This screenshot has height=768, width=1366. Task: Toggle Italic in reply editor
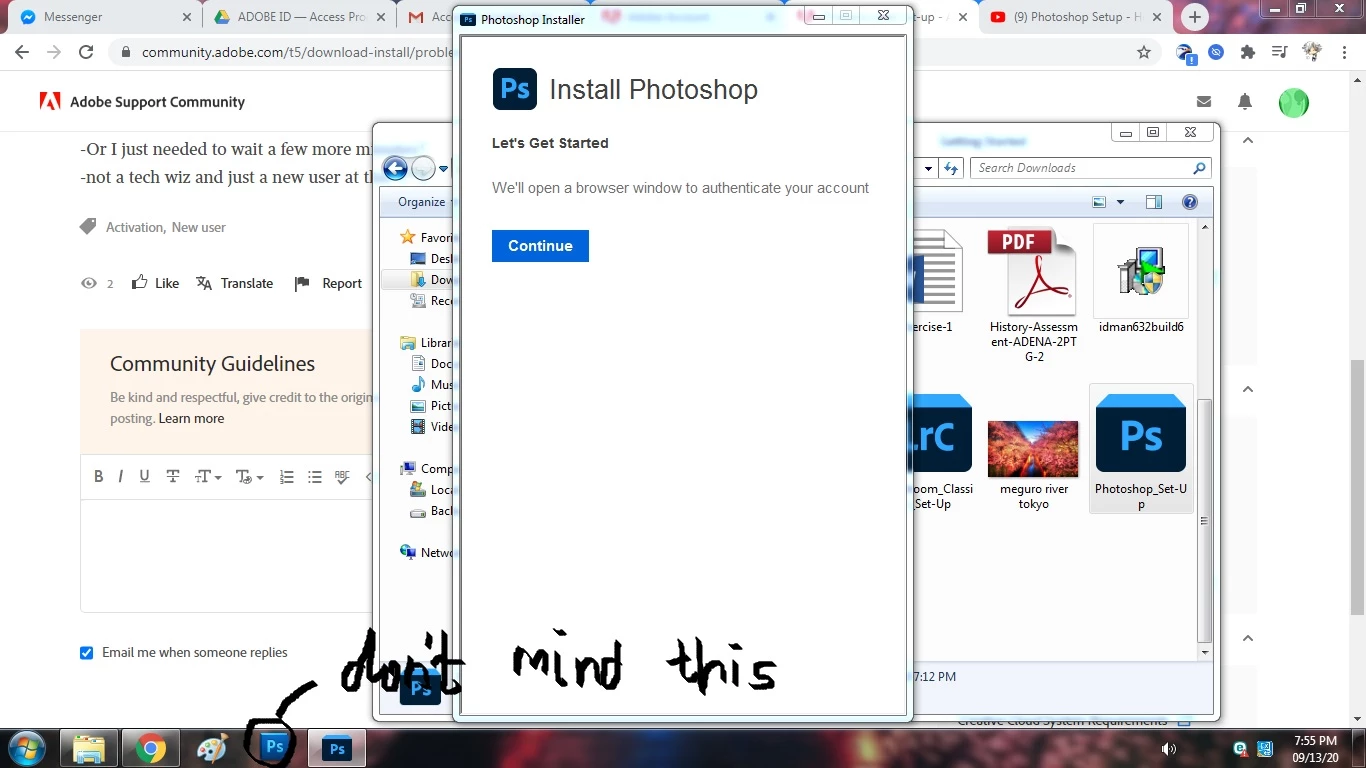coord(121,477)
